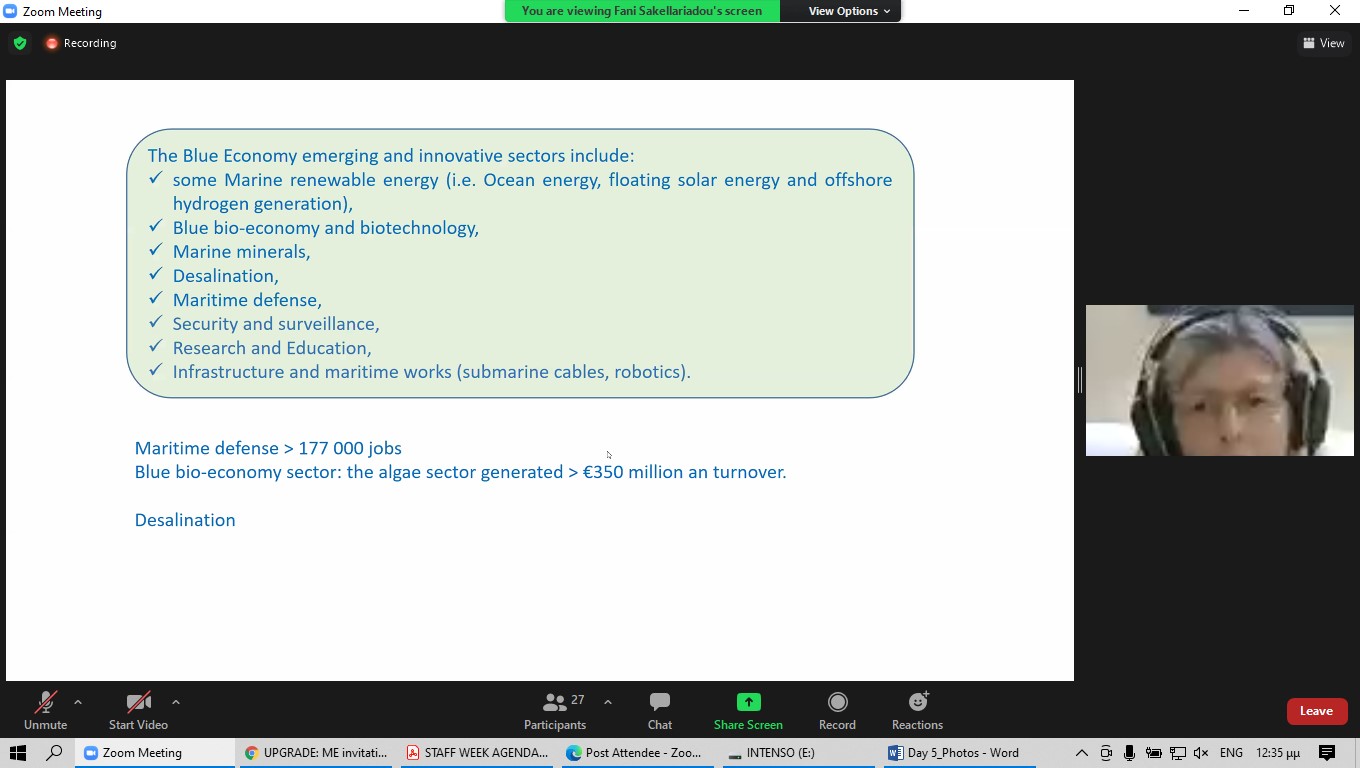The width and height of the screenshot is (1360, 768).
Task: Open the Participants panel
Action: coord(555,711)
